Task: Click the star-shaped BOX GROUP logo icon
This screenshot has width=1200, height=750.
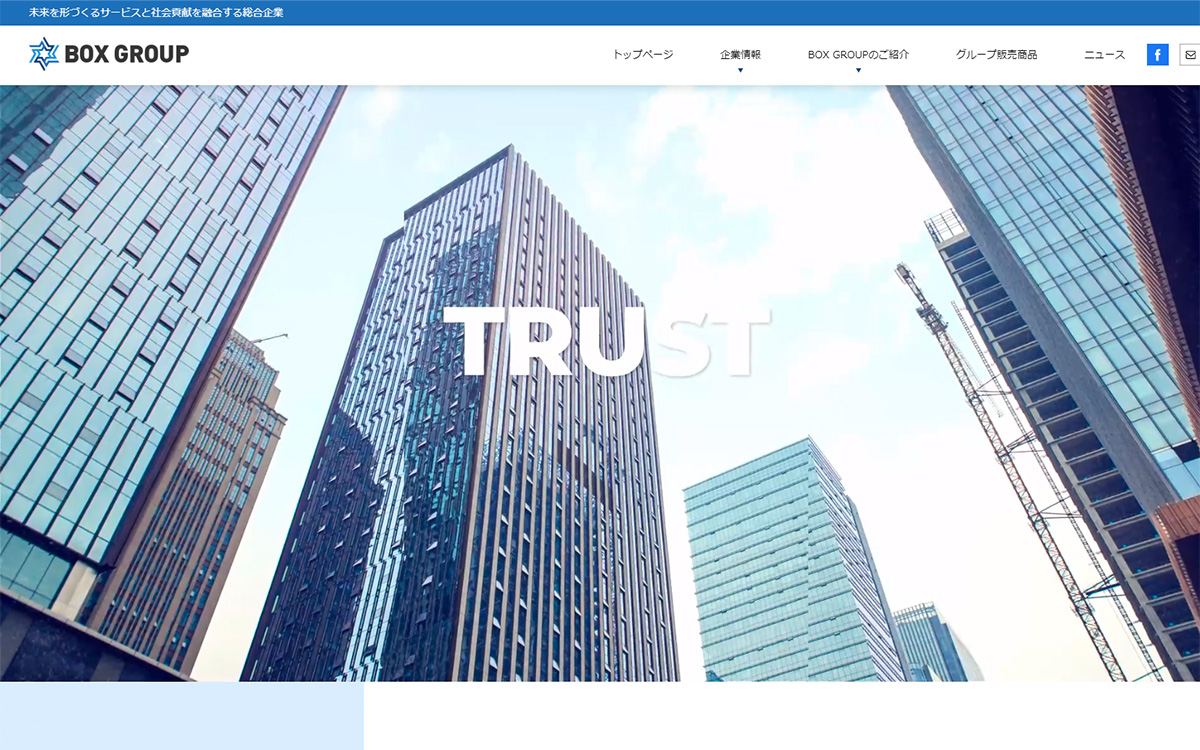Action: (44, 54)
